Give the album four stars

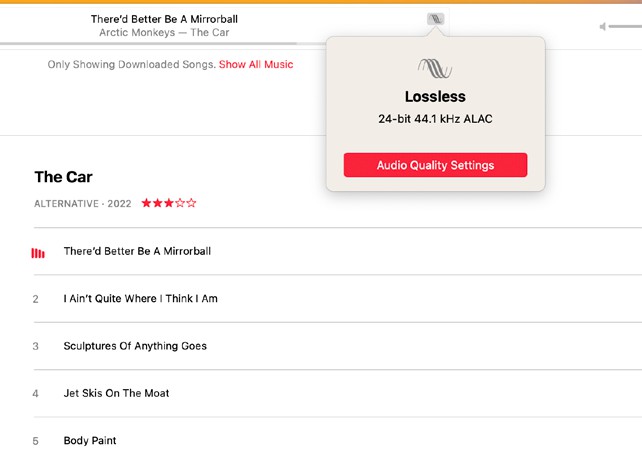click(x=180, y=203)
